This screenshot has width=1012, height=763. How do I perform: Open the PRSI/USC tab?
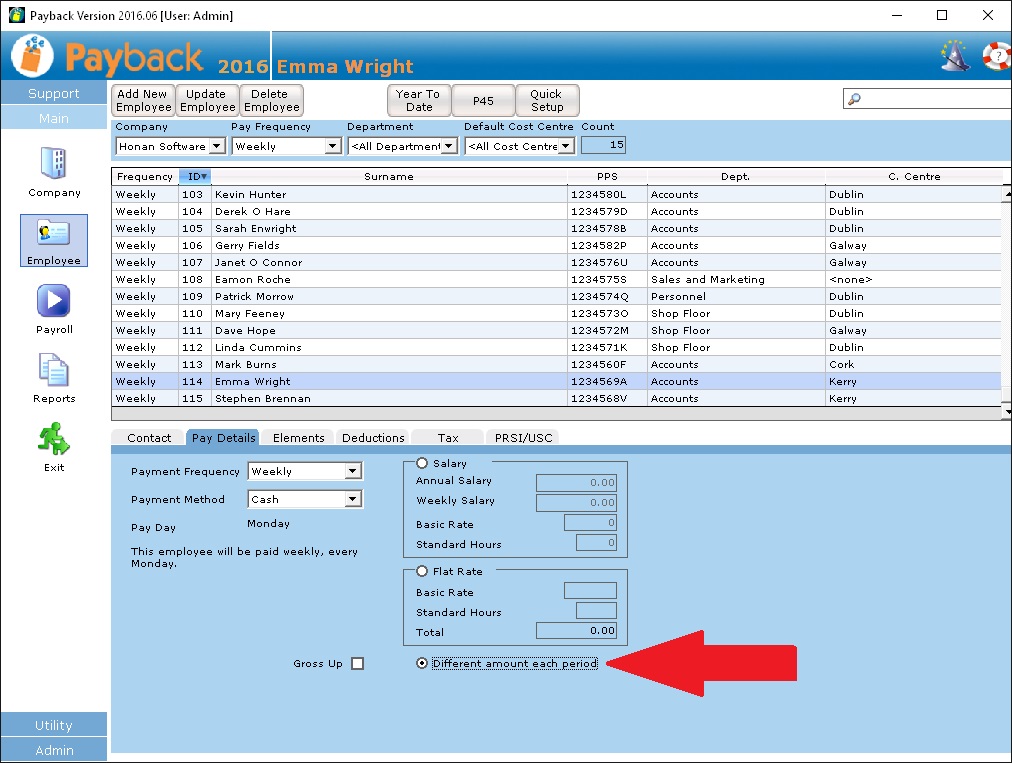tap(523, 438)
